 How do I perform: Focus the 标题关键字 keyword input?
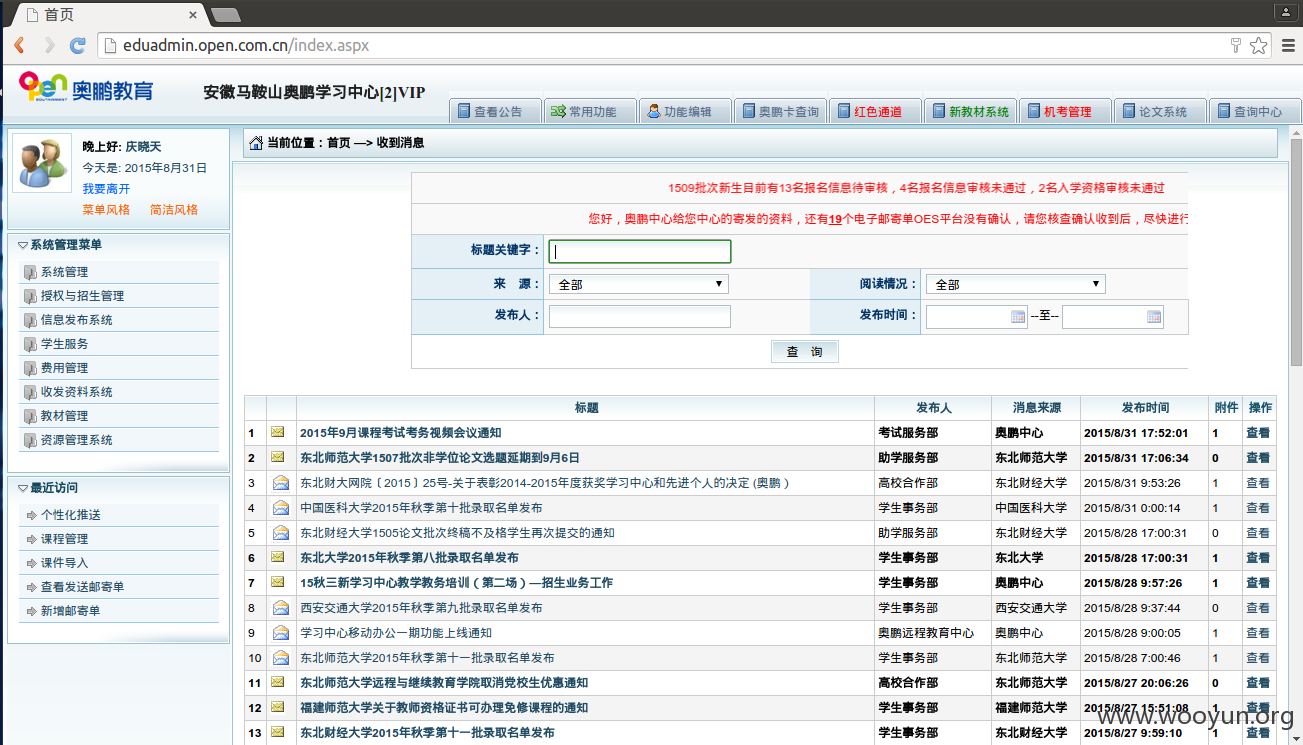click(x=640, y=252)
